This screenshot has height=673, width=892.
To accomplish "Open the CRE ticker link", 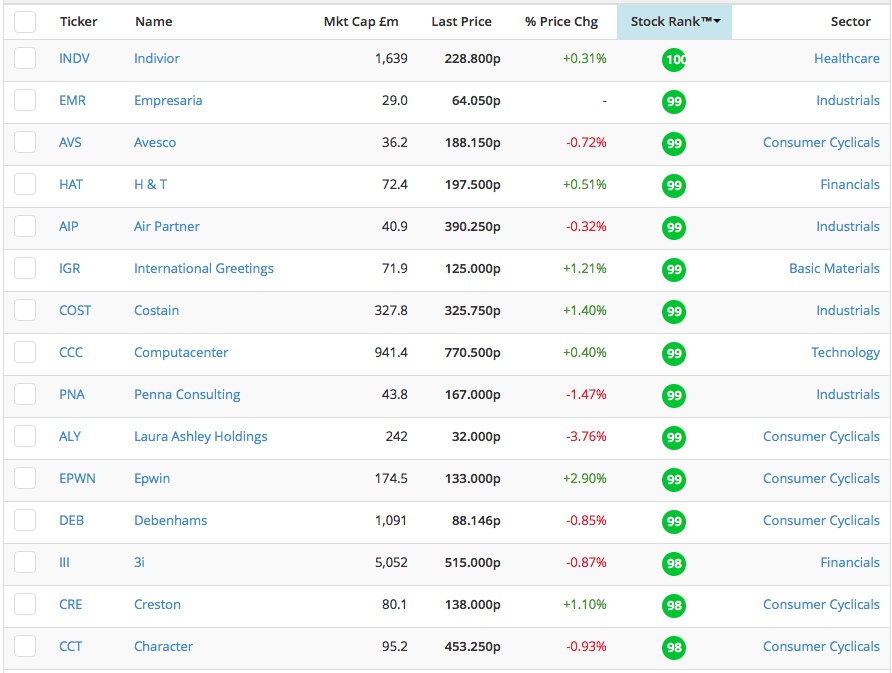I will [x=71, y=605].
